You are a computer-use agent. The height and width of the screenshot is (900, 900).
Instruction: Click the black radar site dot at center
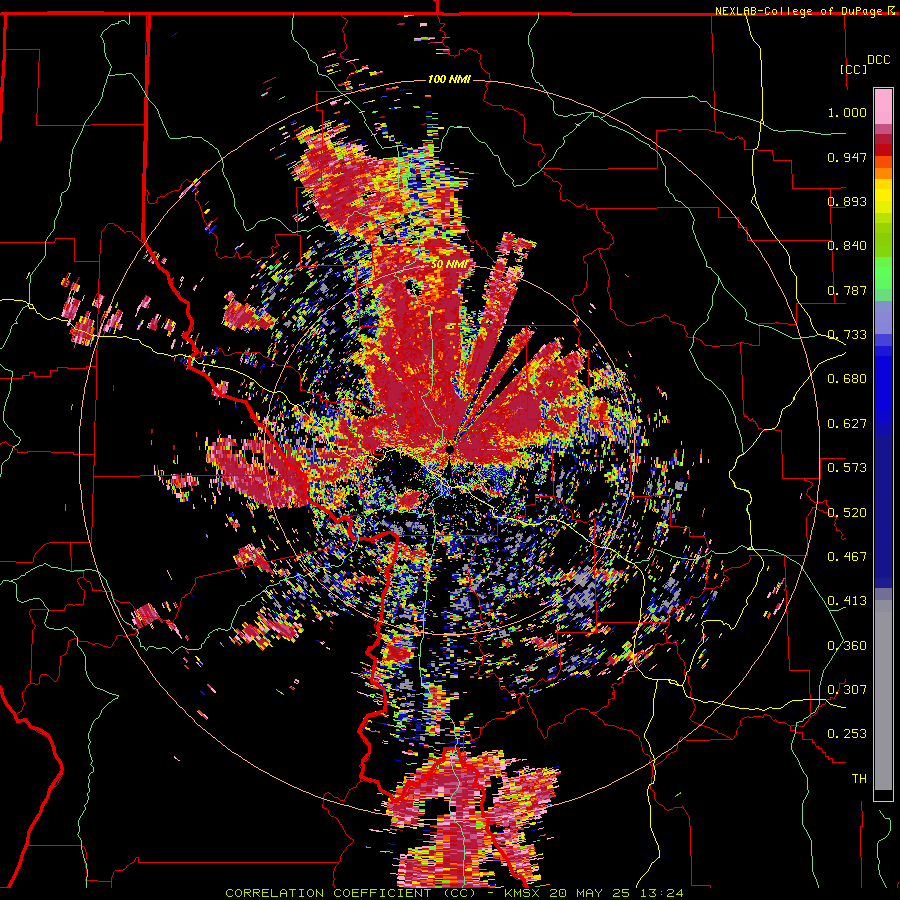449,449
